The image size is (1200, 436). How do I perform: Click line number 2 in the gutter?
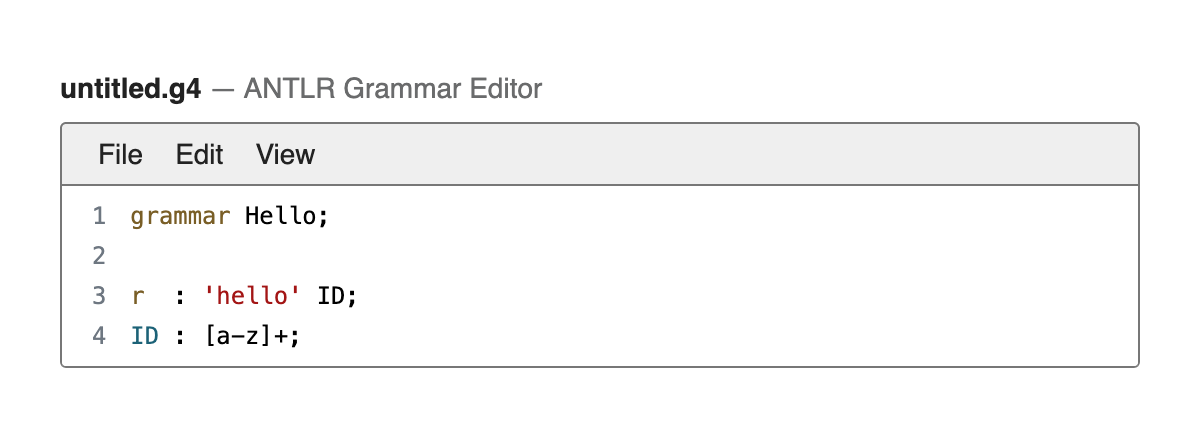[98, 256]
